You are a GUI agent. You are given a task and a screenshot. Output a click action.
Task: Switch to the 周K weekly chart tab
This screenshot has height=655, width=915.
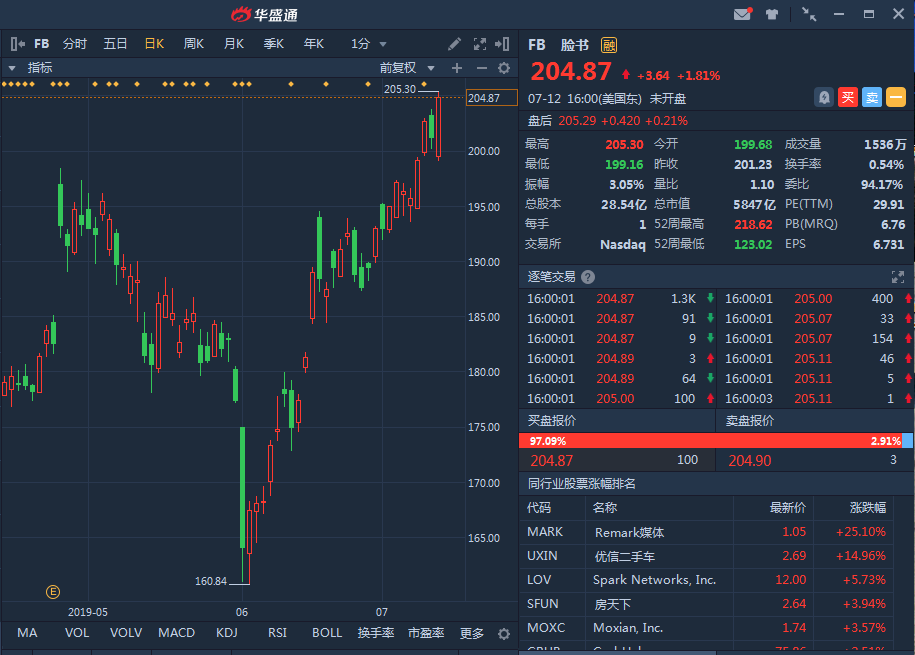pos(193,44)
